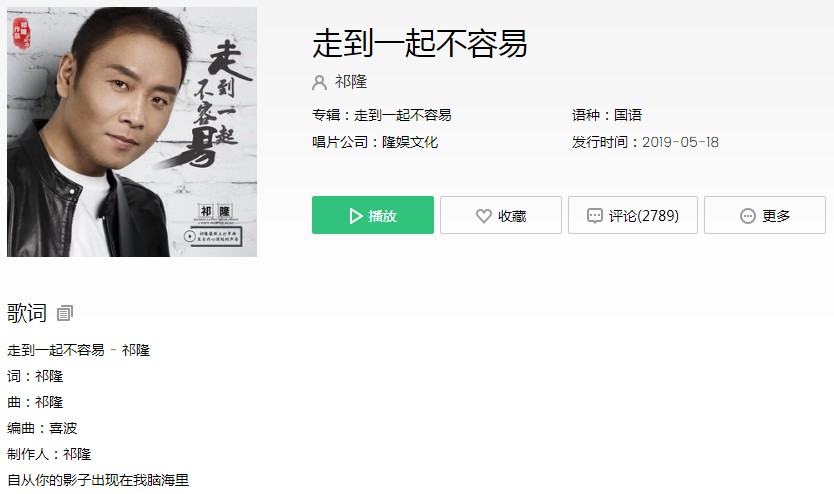Play the song with 播放 button
Screen dimensions: 834x494
pos(373,215)
